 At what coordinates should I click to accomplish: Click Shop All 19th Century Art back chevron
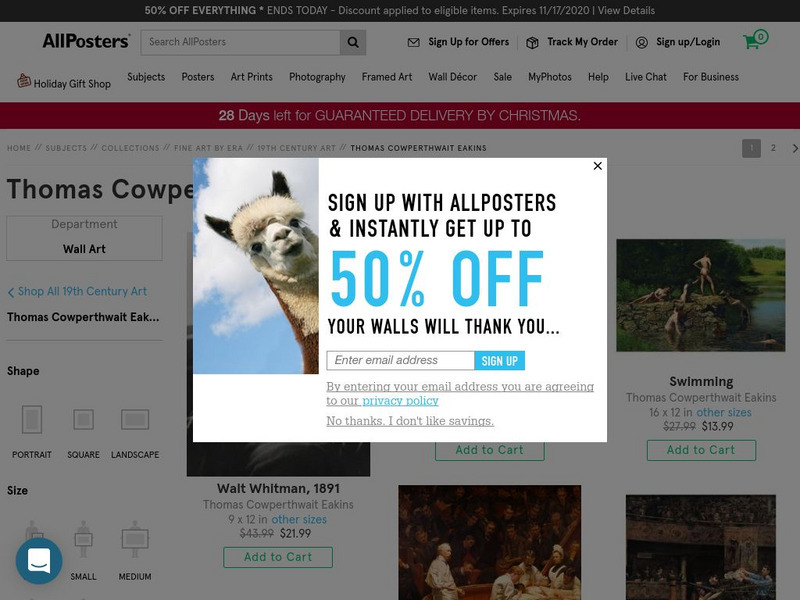11,292
